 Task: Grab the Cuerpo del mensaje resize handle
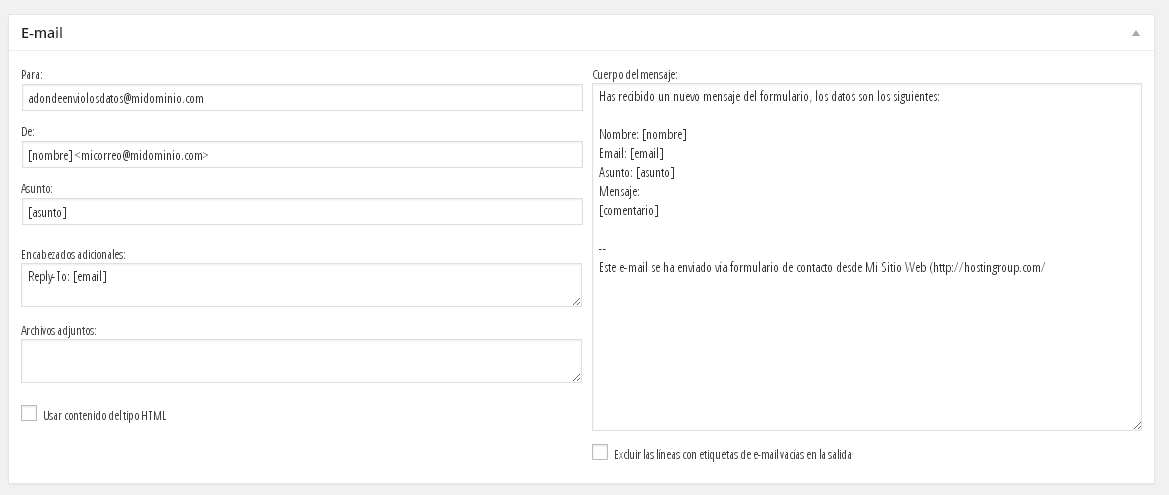click(x=1136, y=425)
